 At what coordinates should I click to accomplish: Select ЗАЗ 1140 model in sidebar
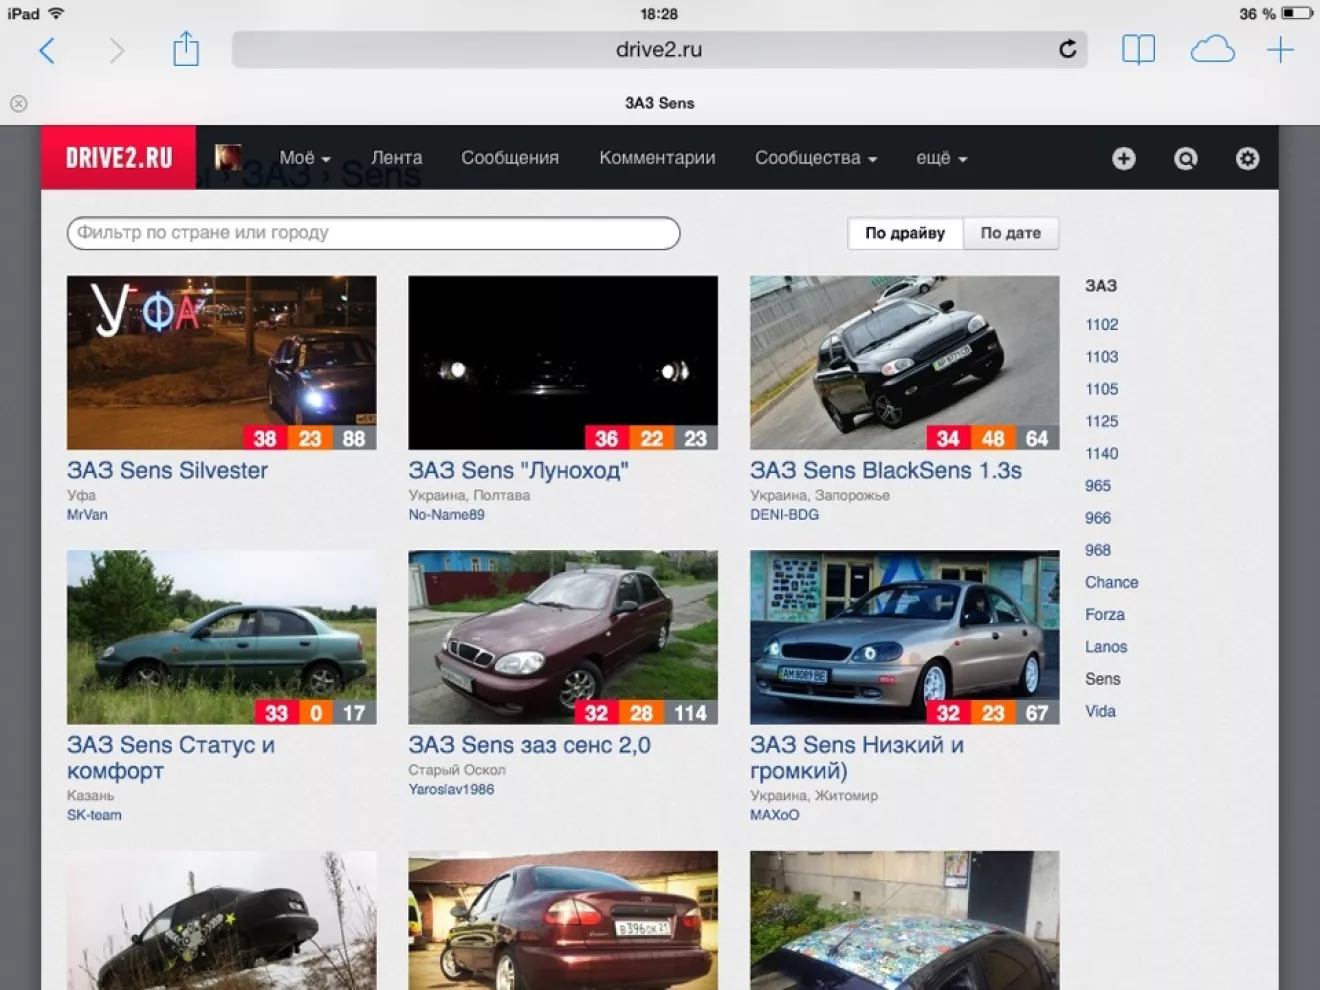point(1102,453)
